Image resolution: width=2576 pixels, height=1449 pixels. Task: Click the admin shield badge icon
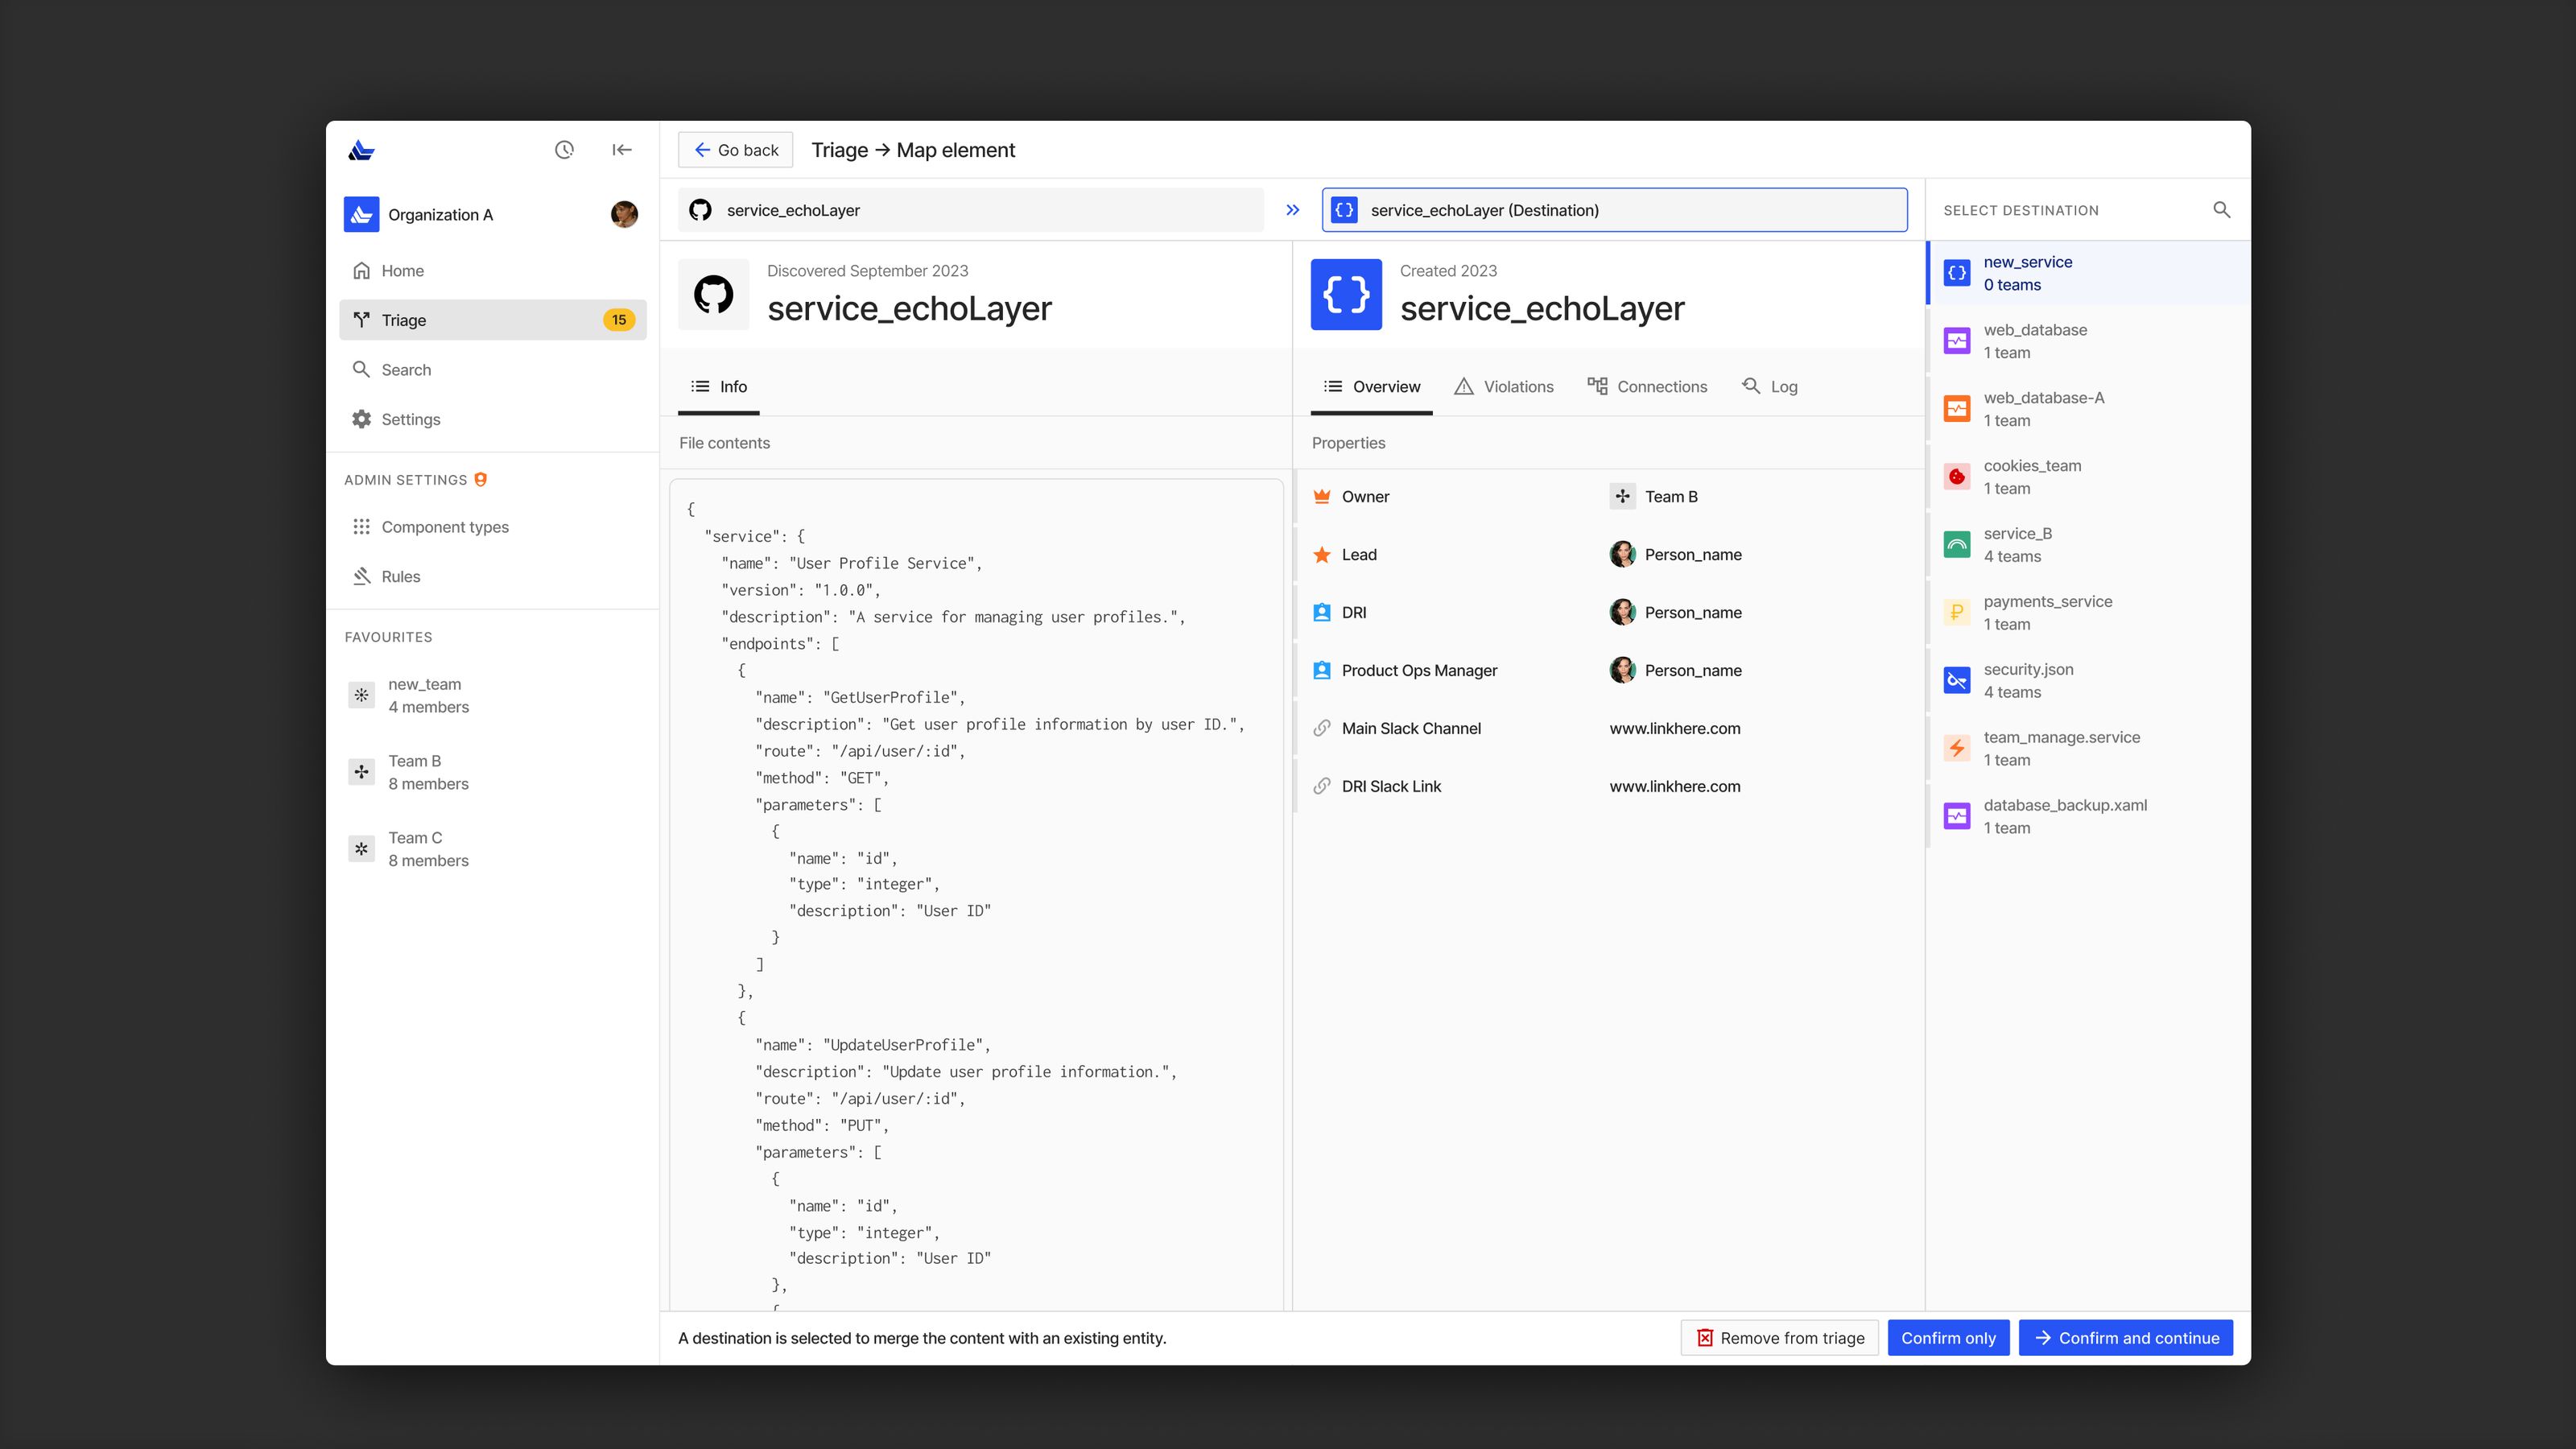click(x=481, y=480)
